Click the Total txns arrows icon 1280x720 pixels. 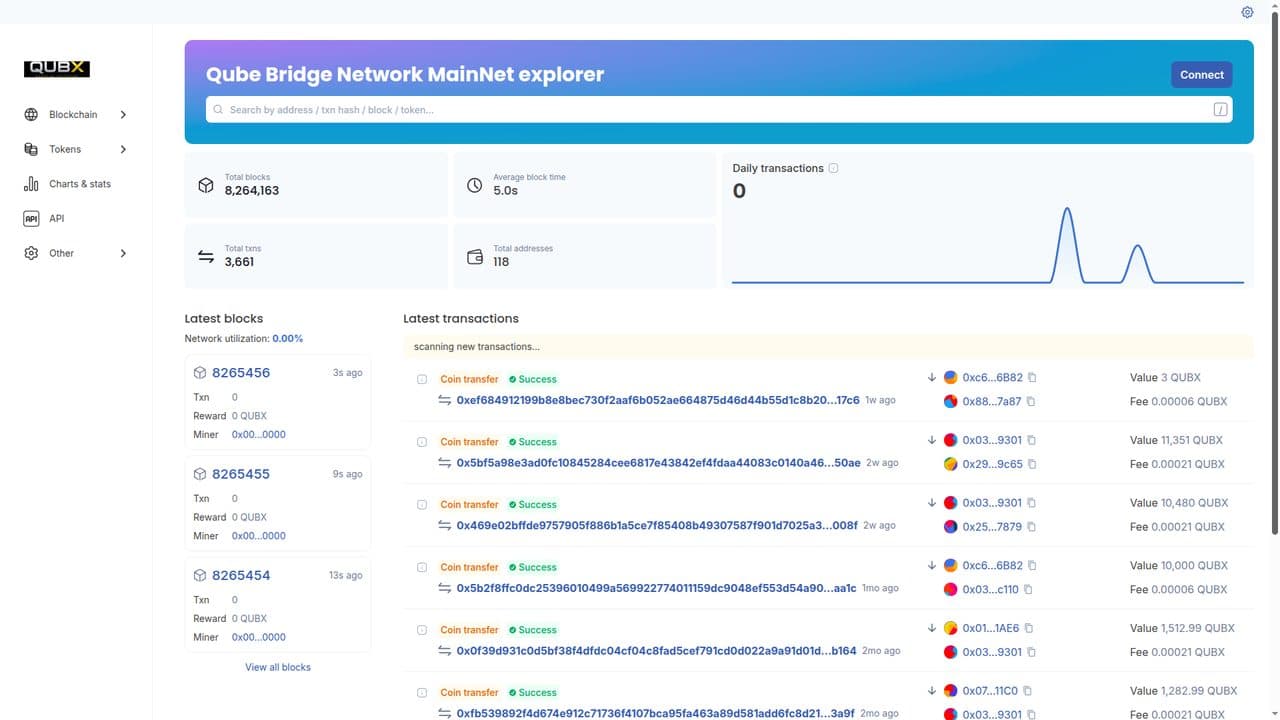[205, 256]
